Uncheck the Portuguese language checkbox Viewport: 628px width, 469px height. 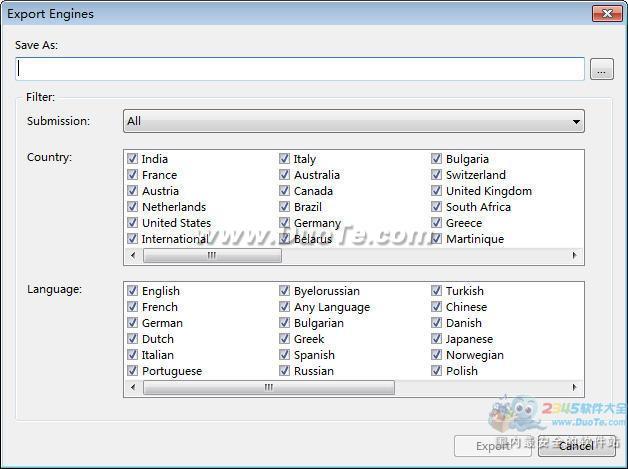(x=133, y=371)
